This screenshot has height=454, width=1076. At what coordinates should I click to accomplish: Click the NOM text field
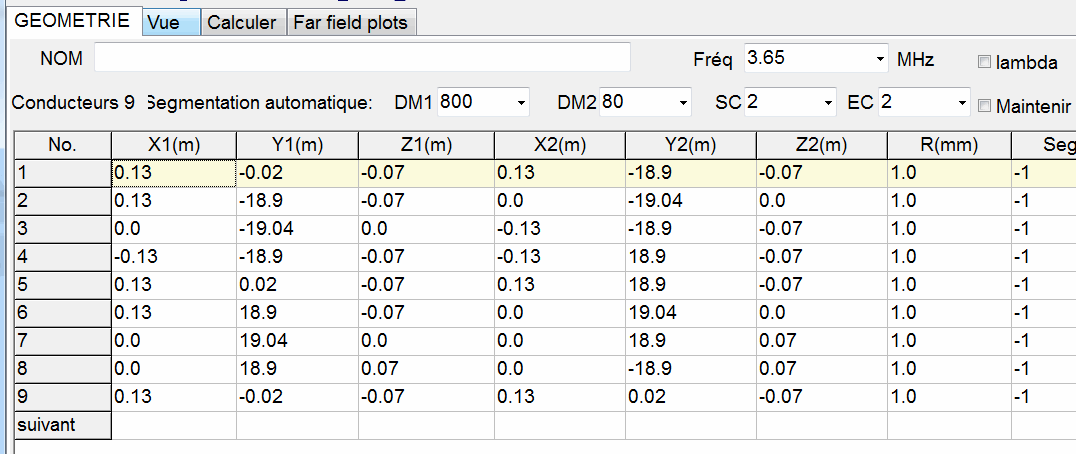(x=362, y=57)
